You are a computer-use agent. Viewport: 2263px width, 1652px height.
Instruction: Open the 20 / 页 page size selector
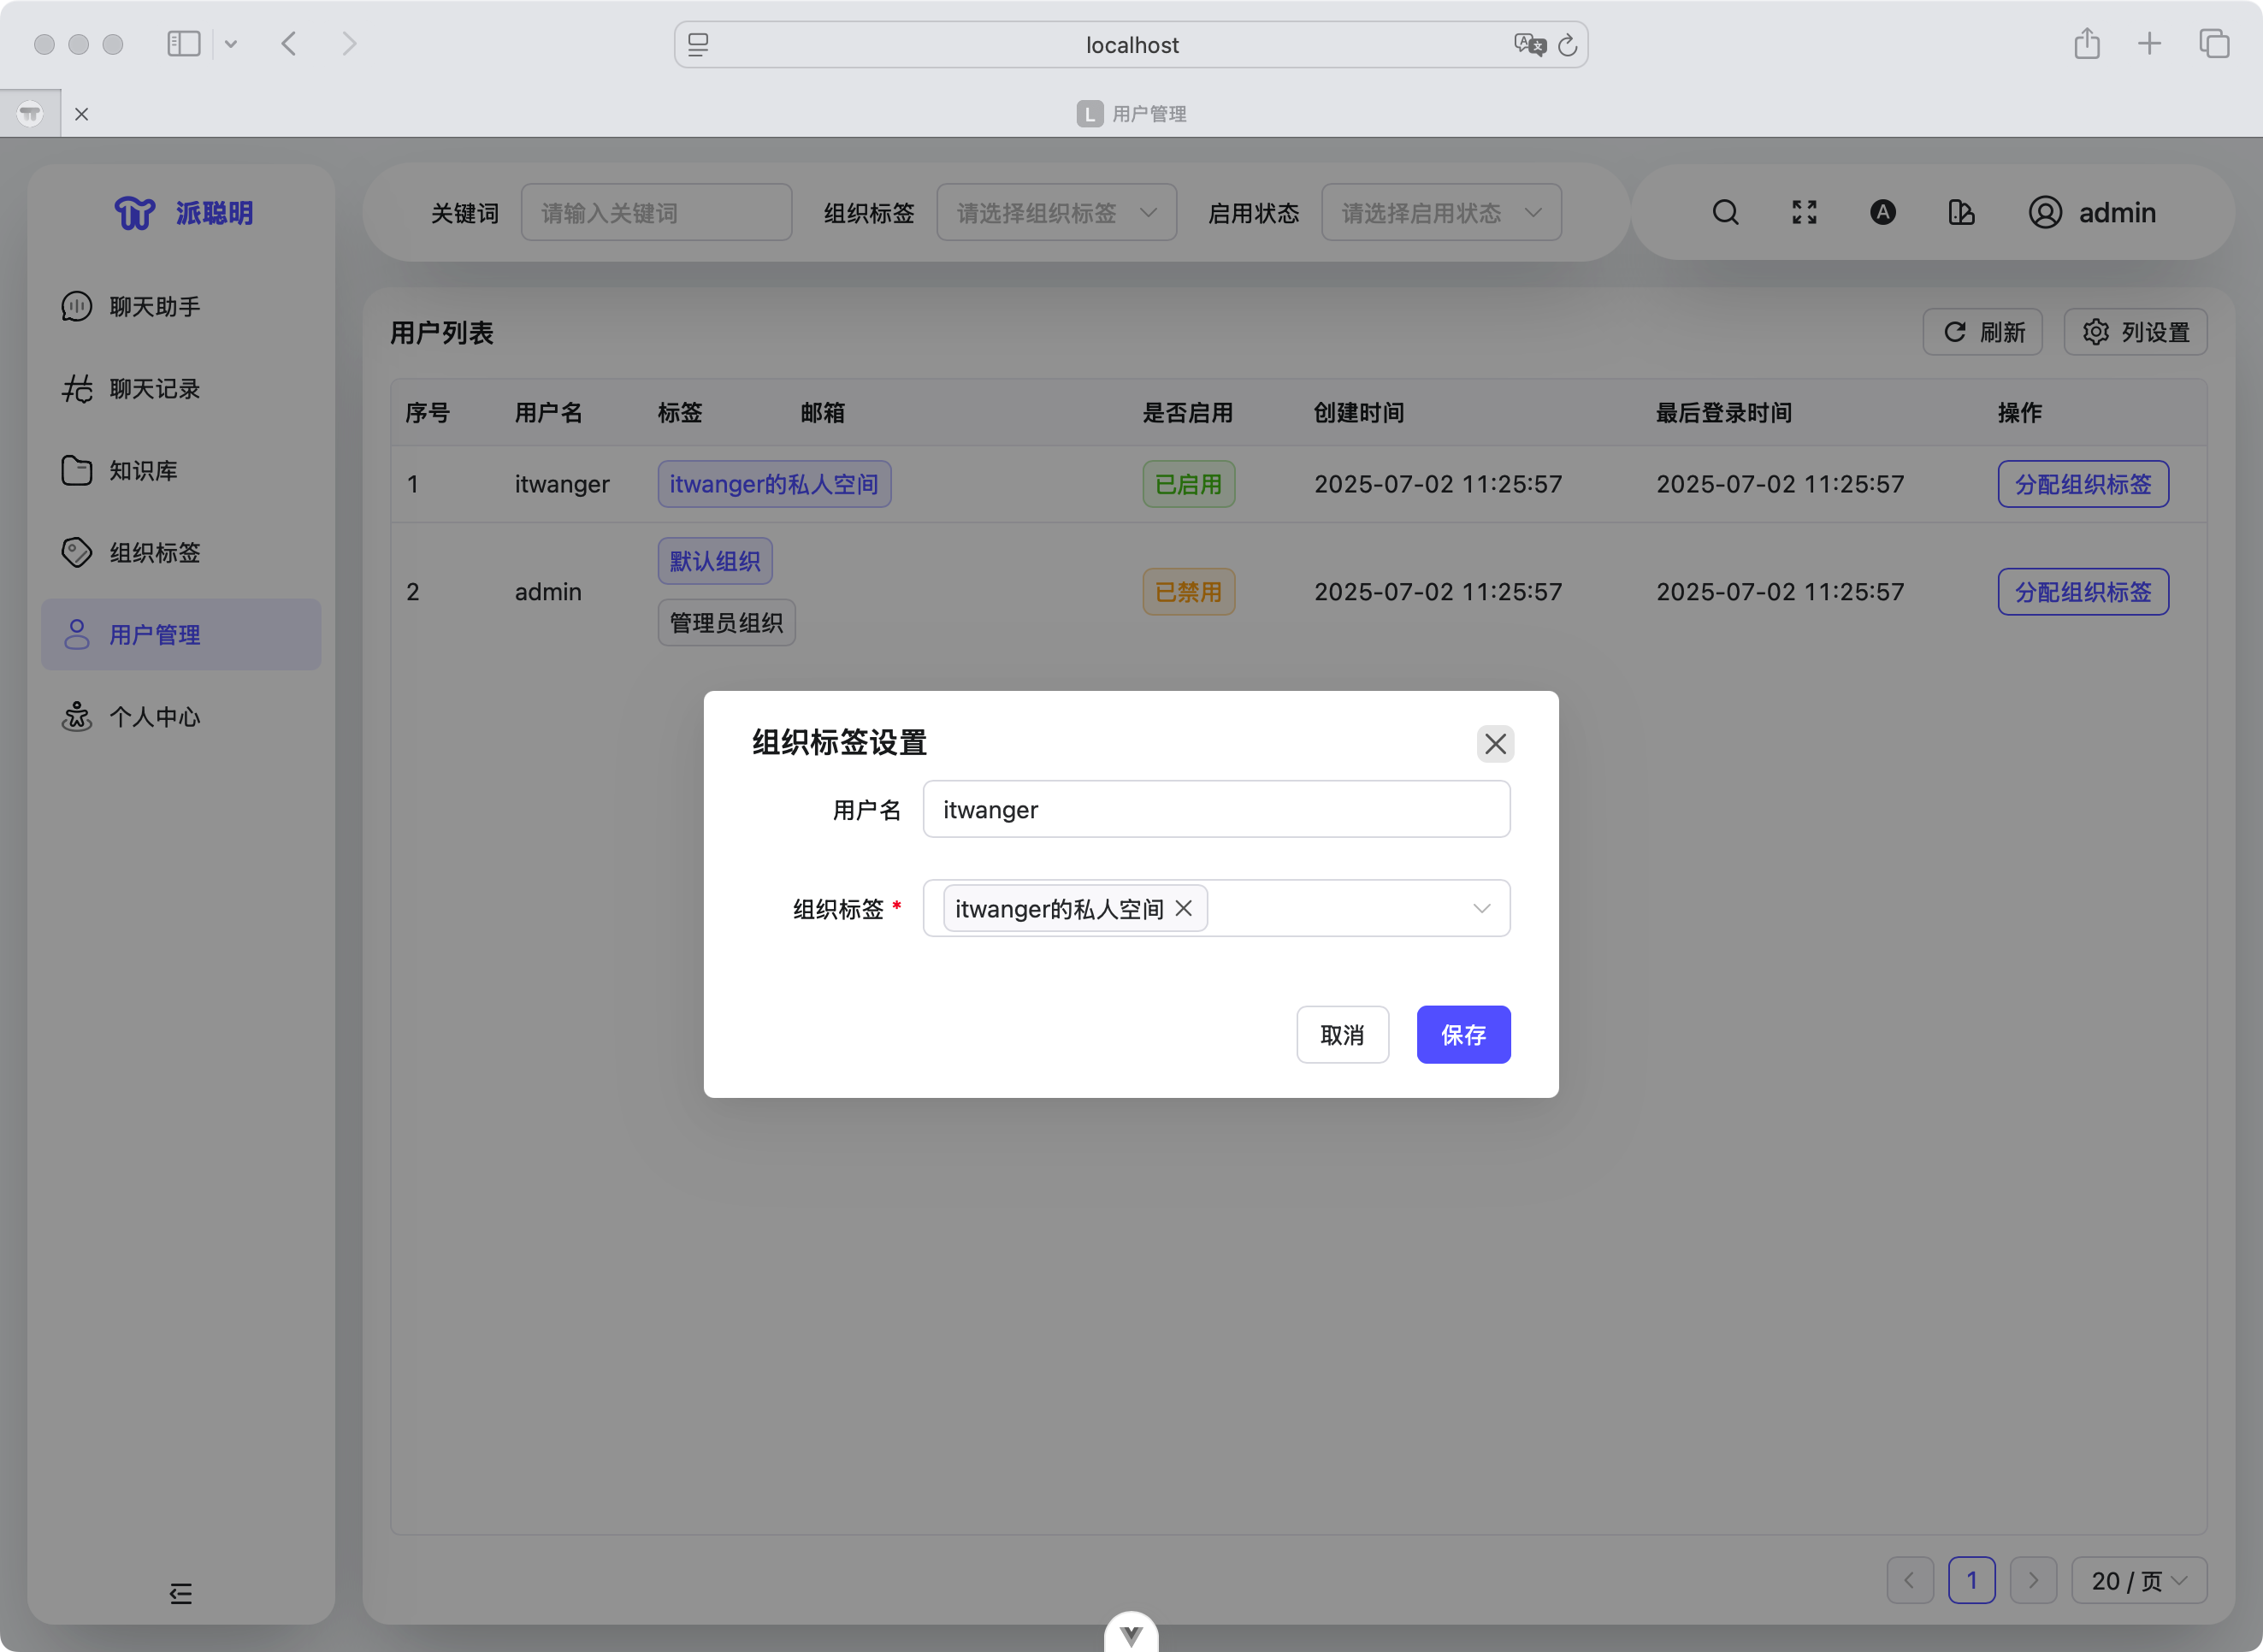tap(2138, 1580)
